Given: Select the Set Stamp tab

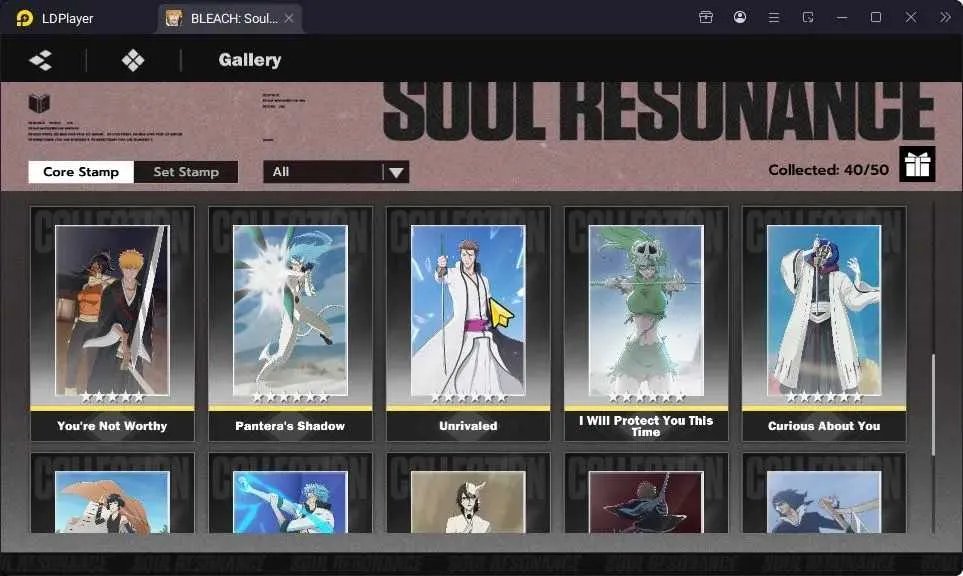Looking at the screenshot, I should [x=186, y=172].
